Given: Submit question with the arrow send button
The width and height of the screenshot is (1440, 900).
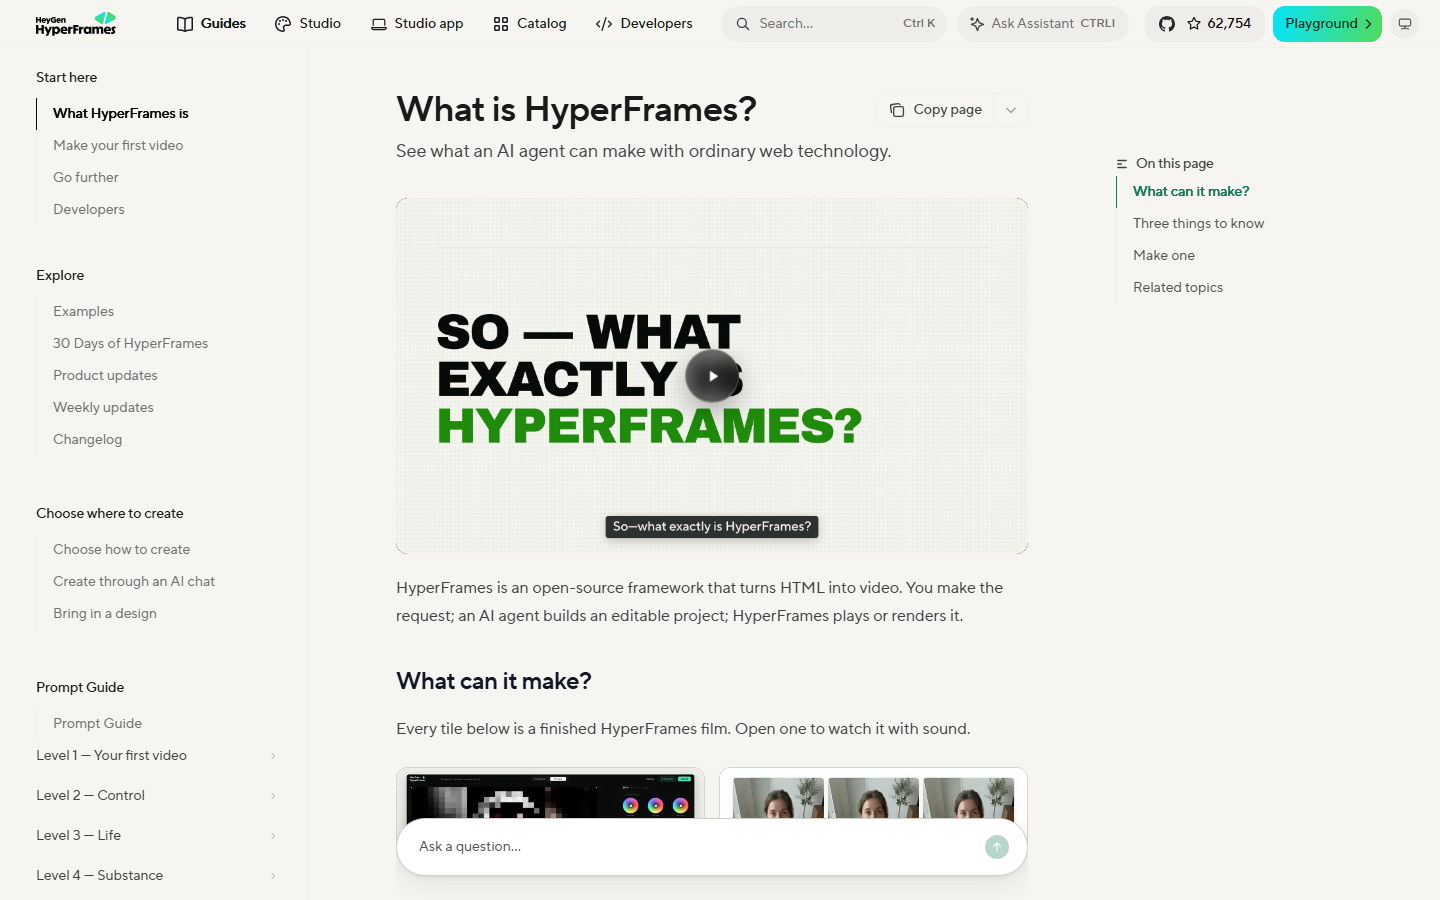Looking at the screenshot, I should pyautogui.click(x=997, y=847).
